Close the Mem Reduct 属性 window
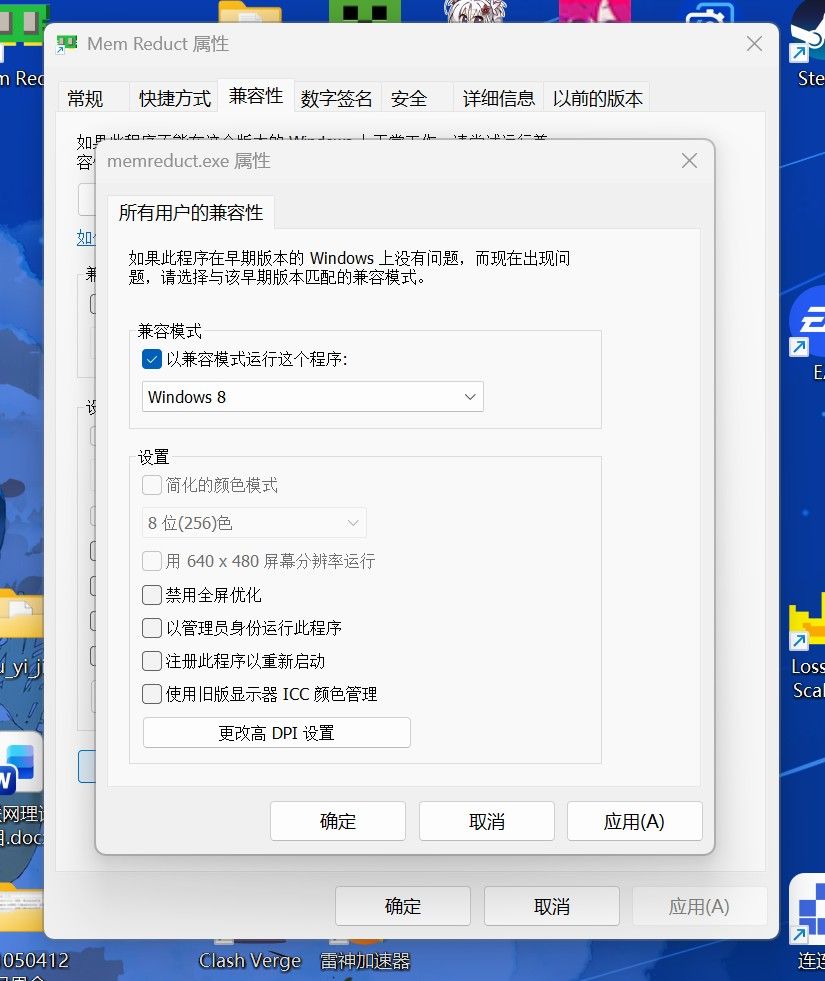The width and height of the screenshot is (825, 981). [x=754, y=44]
